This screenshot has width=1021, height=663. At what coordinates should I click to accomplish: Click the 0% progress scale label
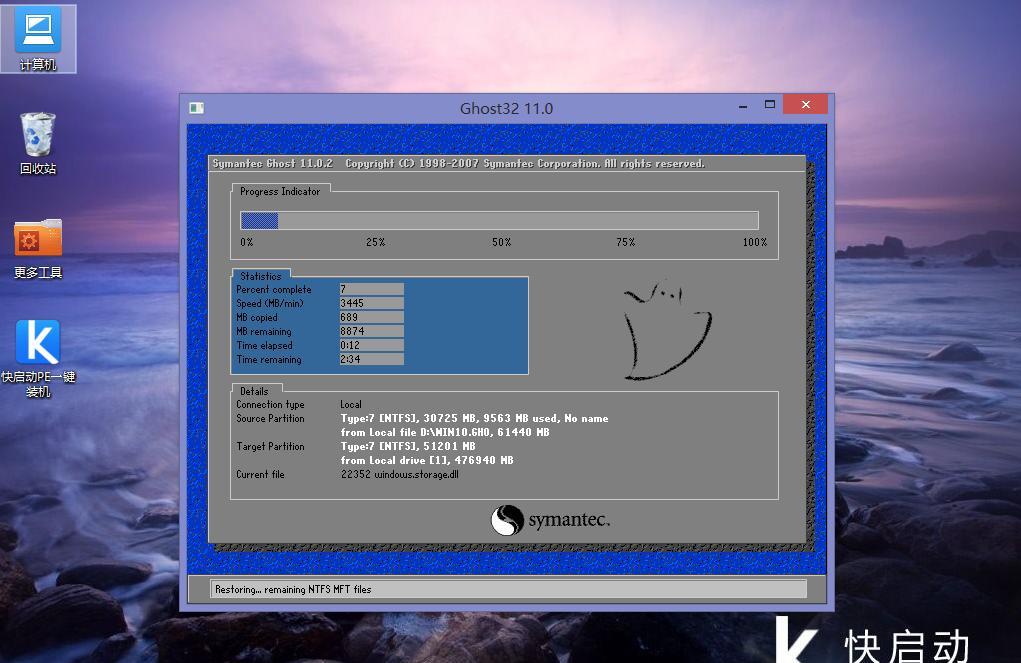(247, 242)
